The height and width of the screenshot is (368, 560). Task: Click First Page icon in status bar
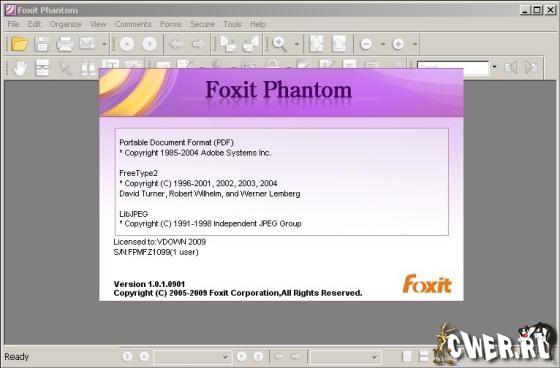point(128,356)
